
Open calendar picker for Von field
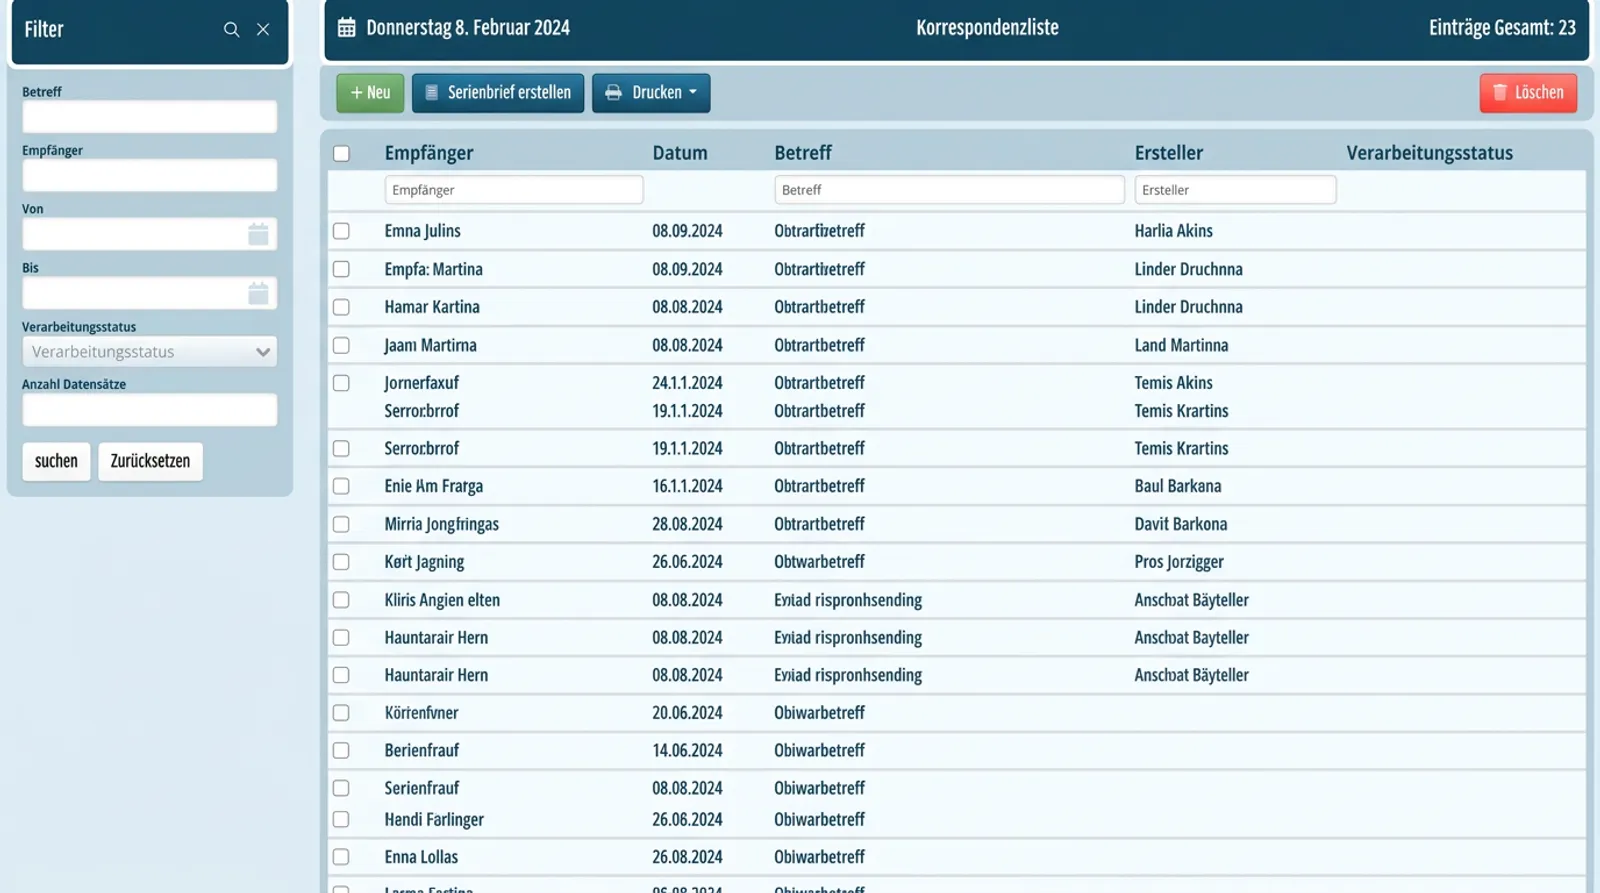point(258,234)
